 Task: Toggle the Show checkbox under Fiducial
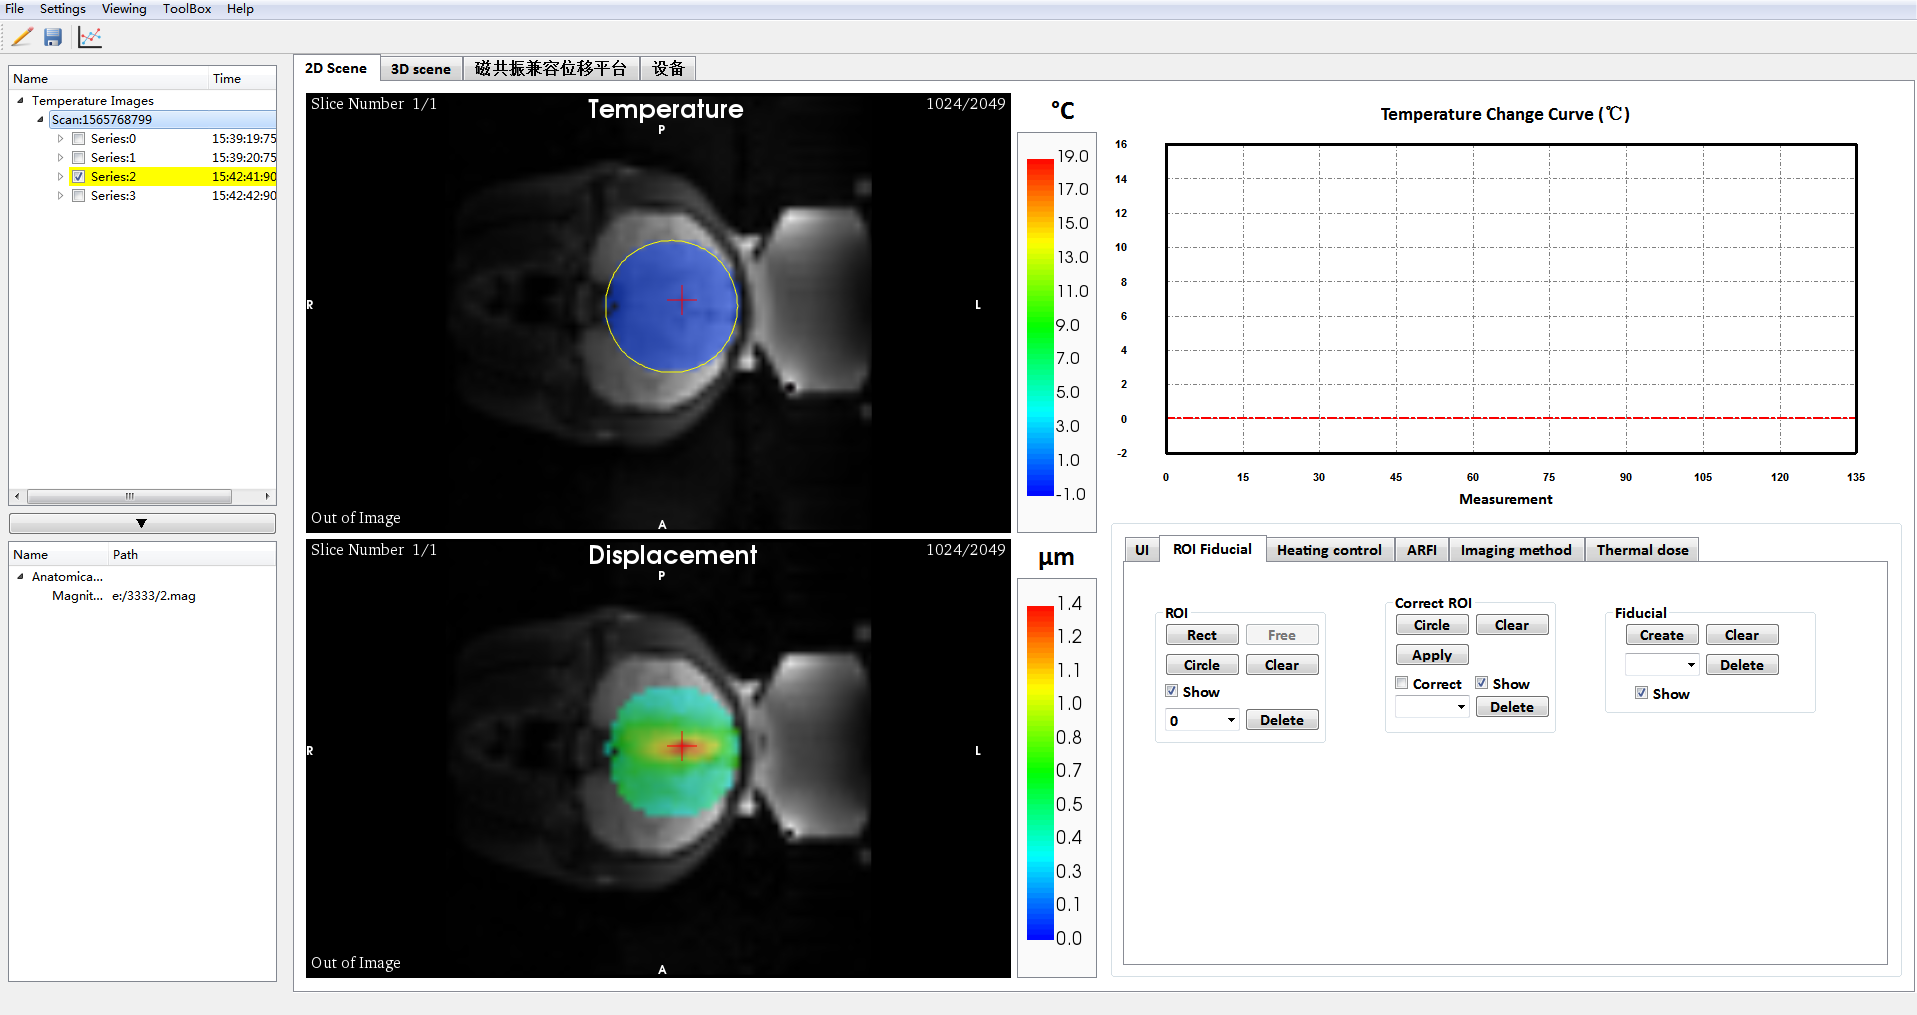point(1641,693)
